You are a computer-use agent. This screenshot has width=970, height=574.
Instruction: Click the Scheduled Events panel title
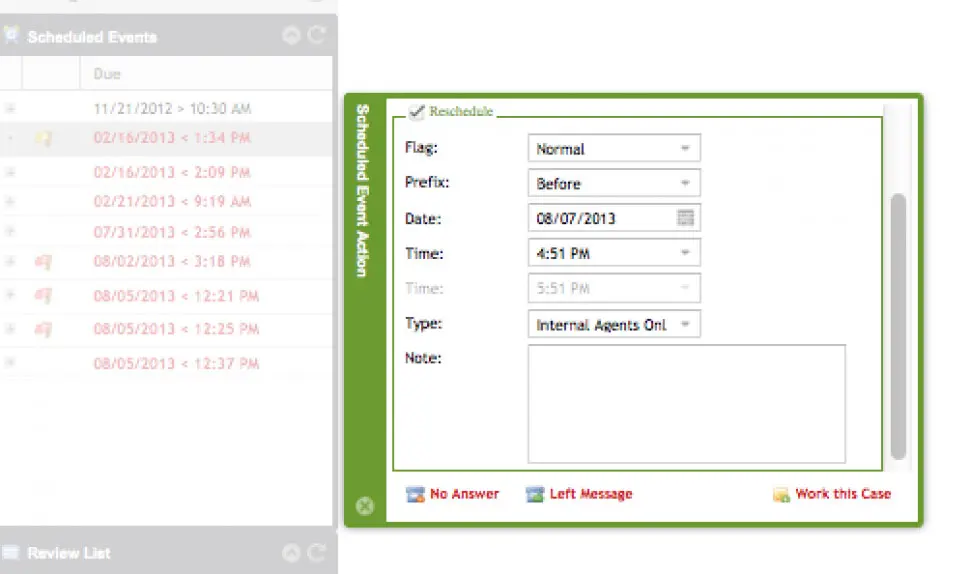[x=92, y=37]
